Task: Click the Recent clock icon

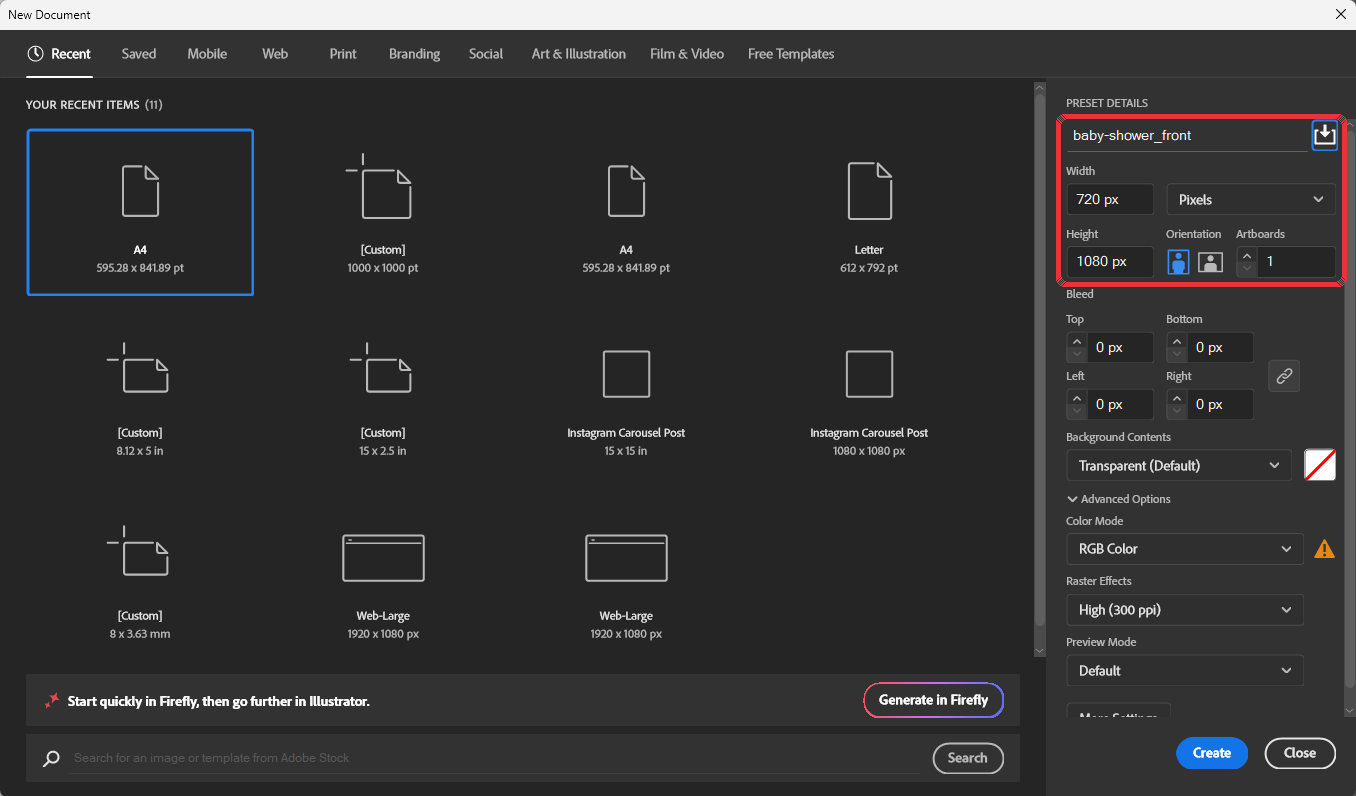Action: coord(36,54)
